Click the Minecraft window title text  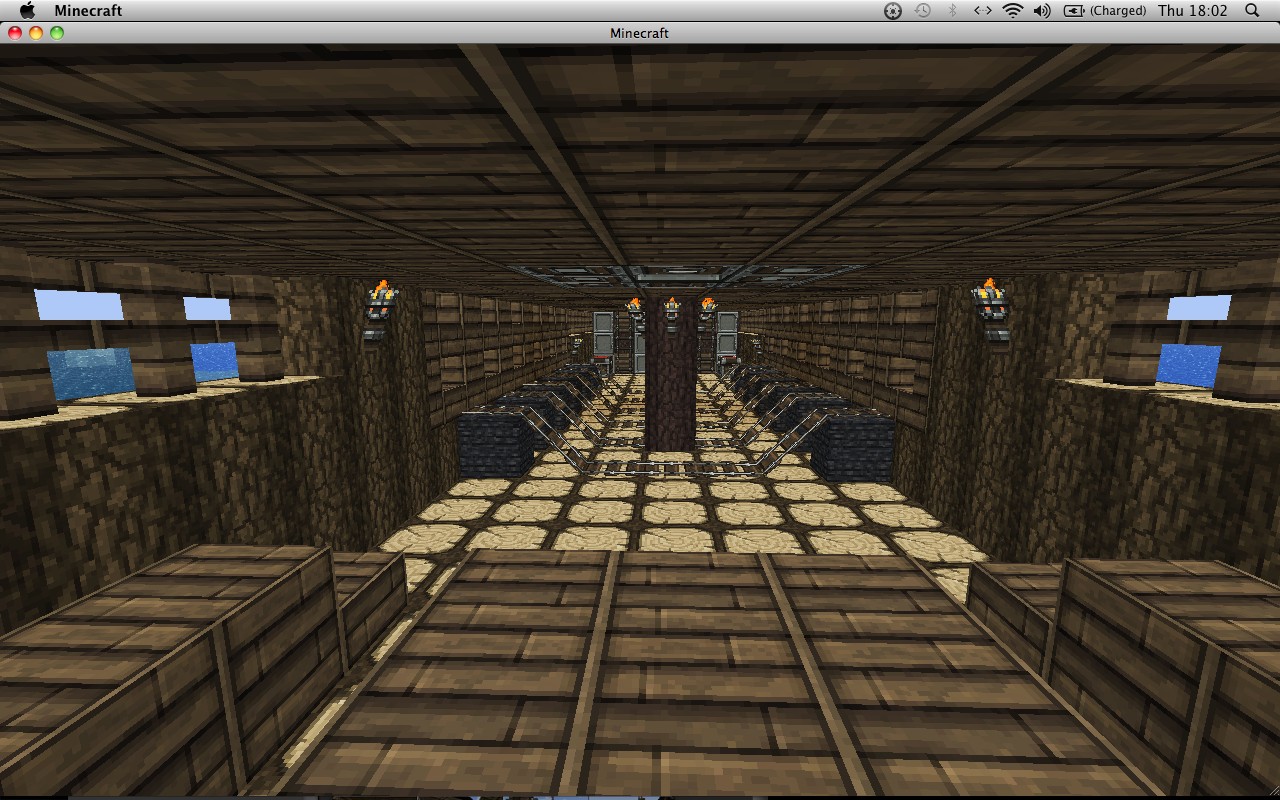coord(639,33)
